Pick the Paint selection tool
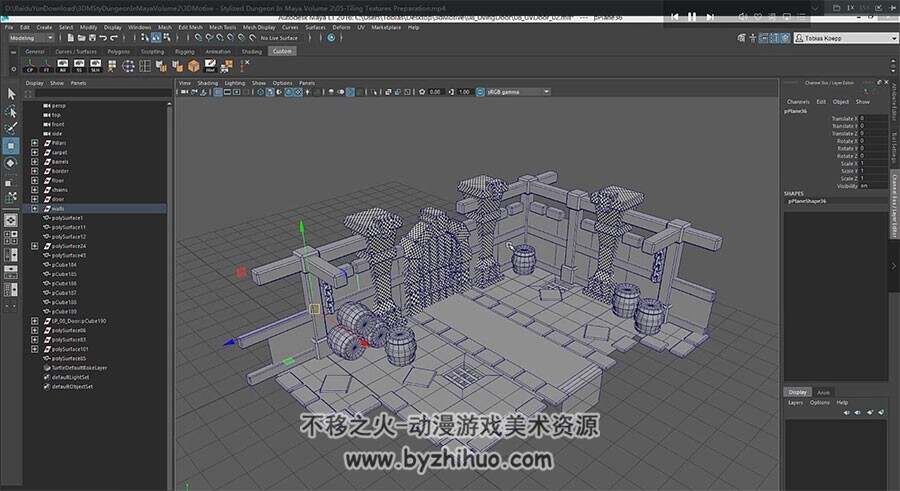The width and height of the screenshot is (900, 491). click(x=11, y=128)
